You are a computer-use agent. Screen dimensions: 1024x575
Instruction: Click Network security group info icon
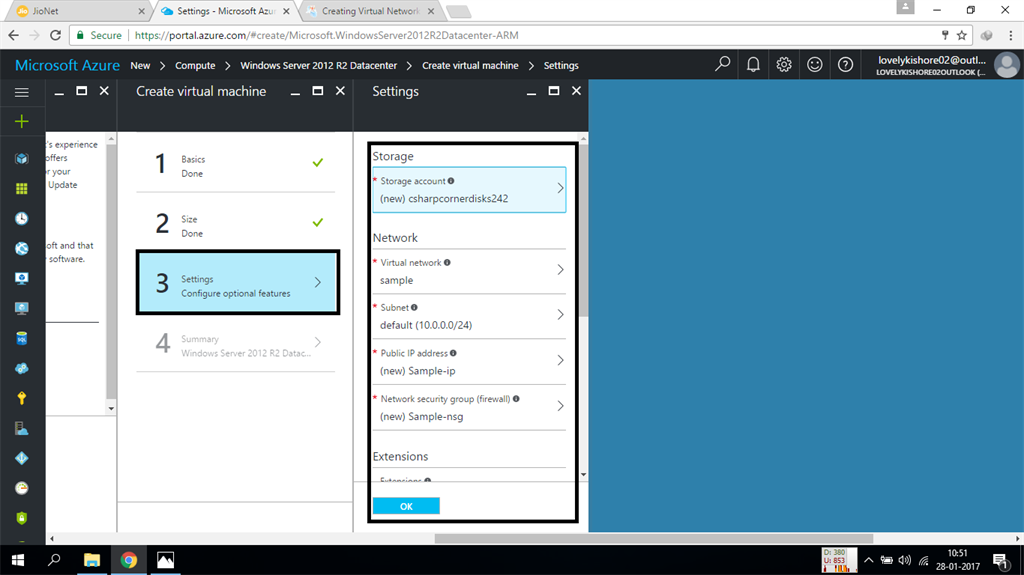pos(516,399)
